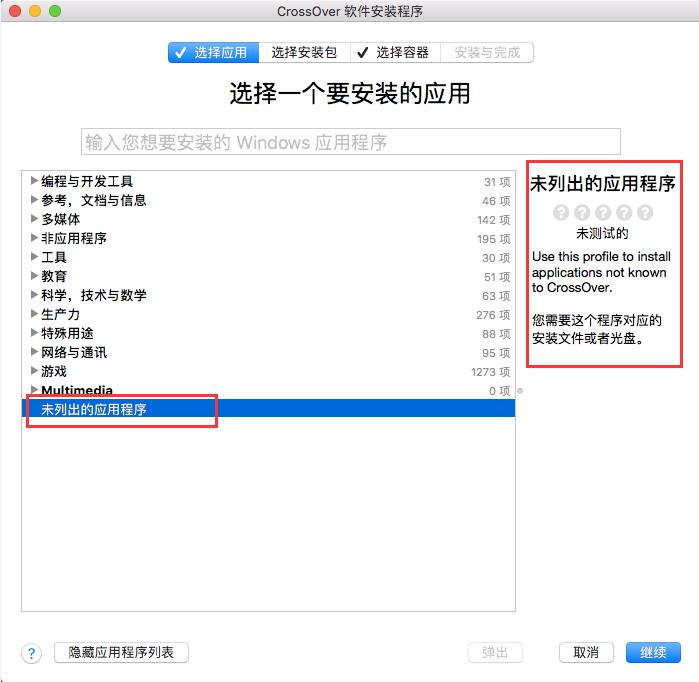699x682 pixels.
Task: Expand the 教育 category
Action: (x=34, y=275)
